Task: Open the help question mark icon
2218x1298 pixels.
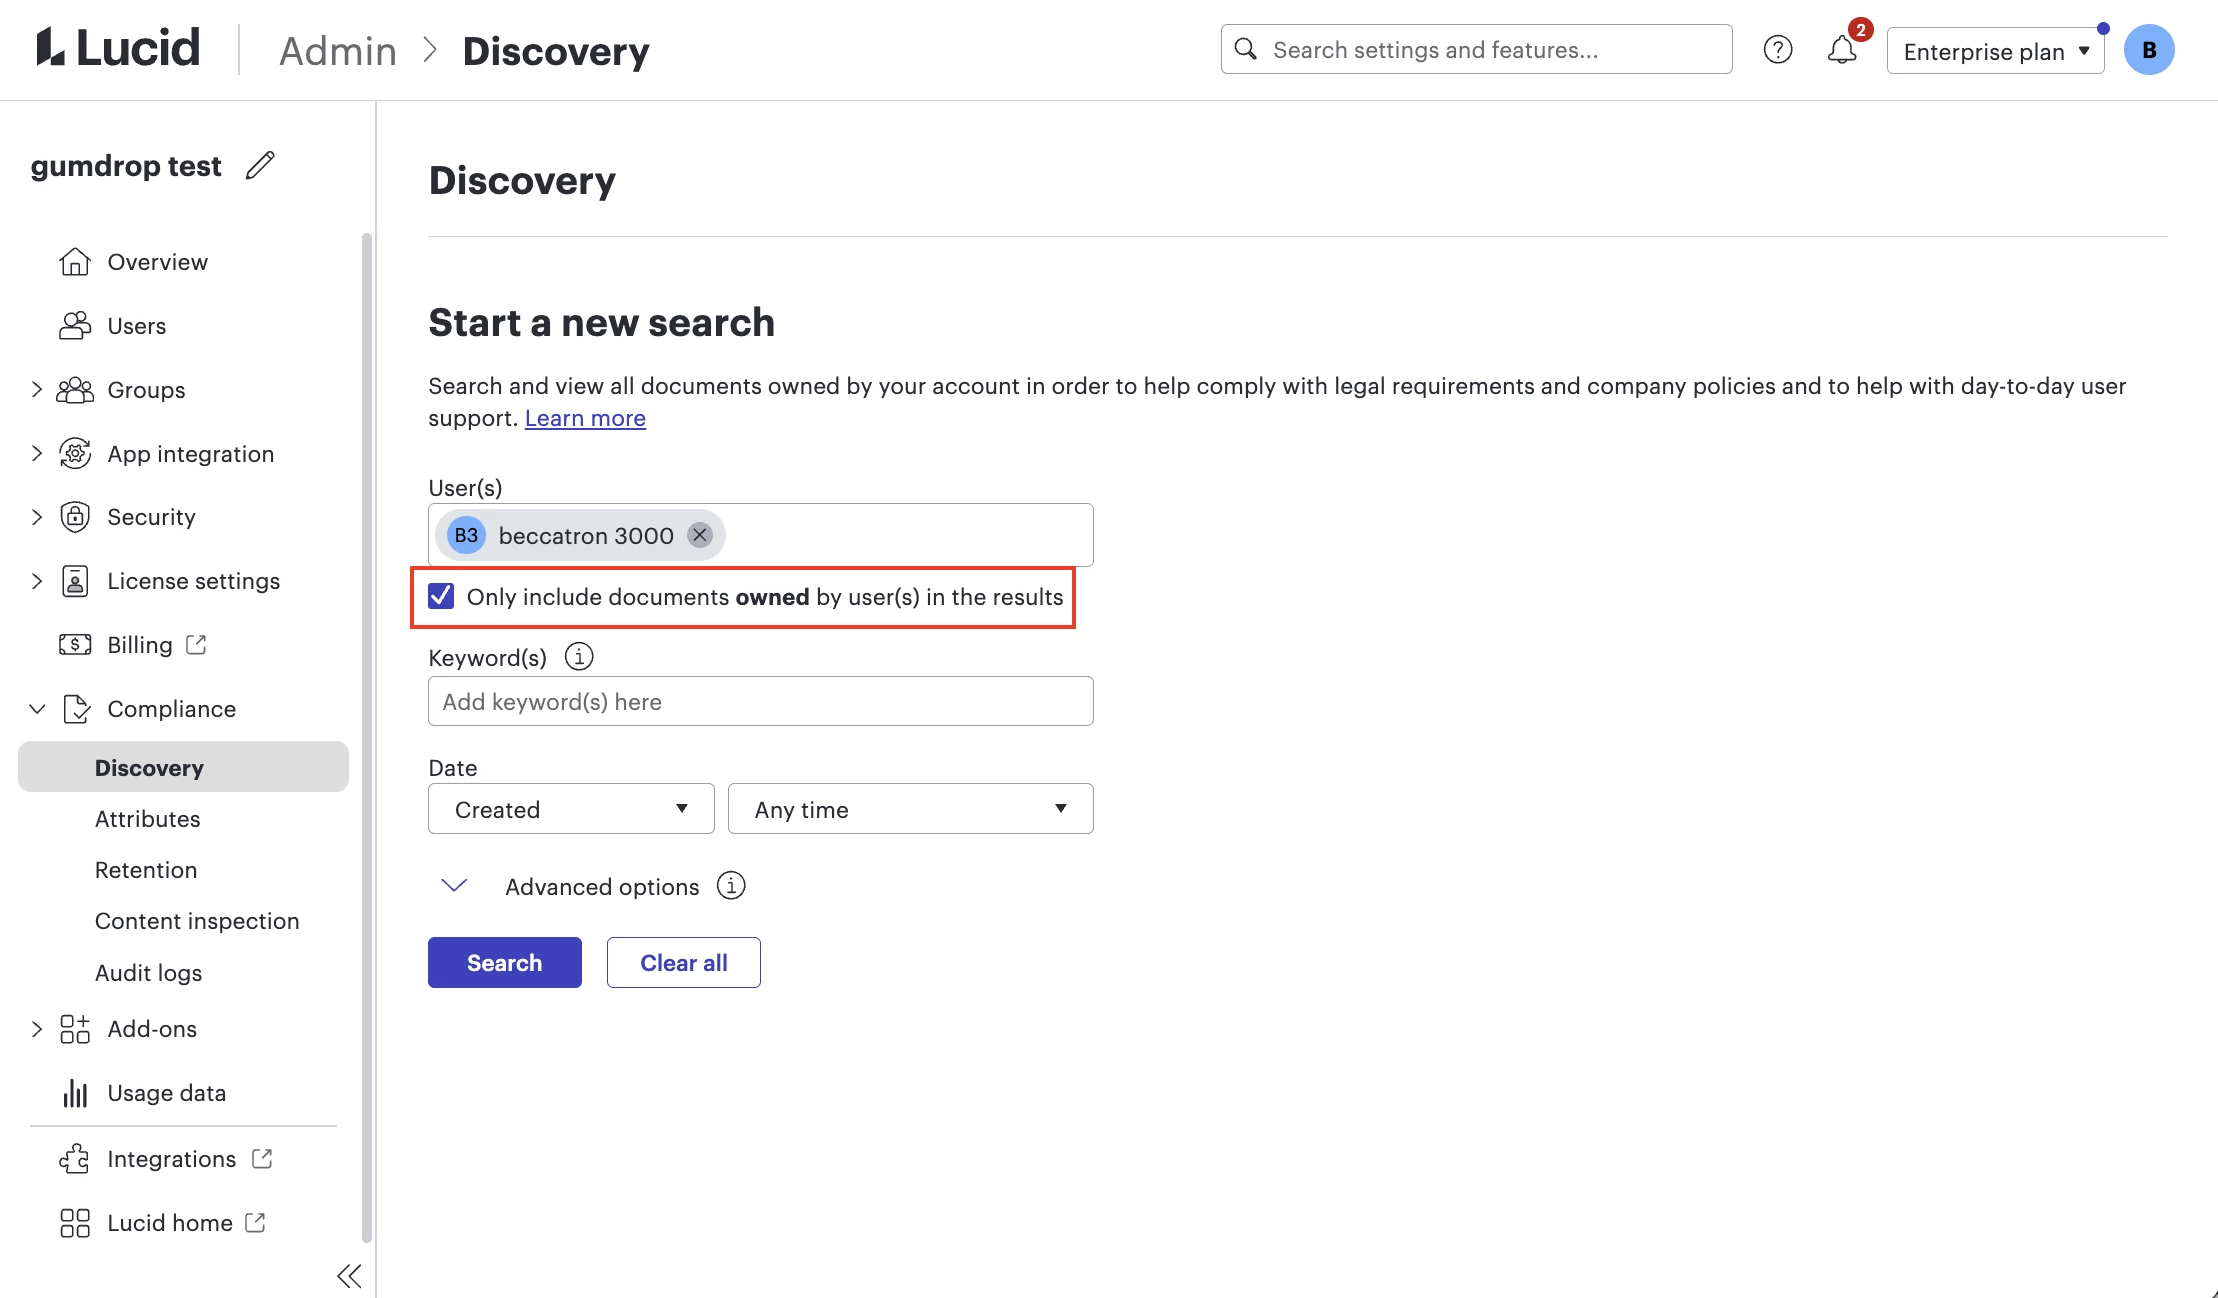Action: click(x=1777, y=50)
